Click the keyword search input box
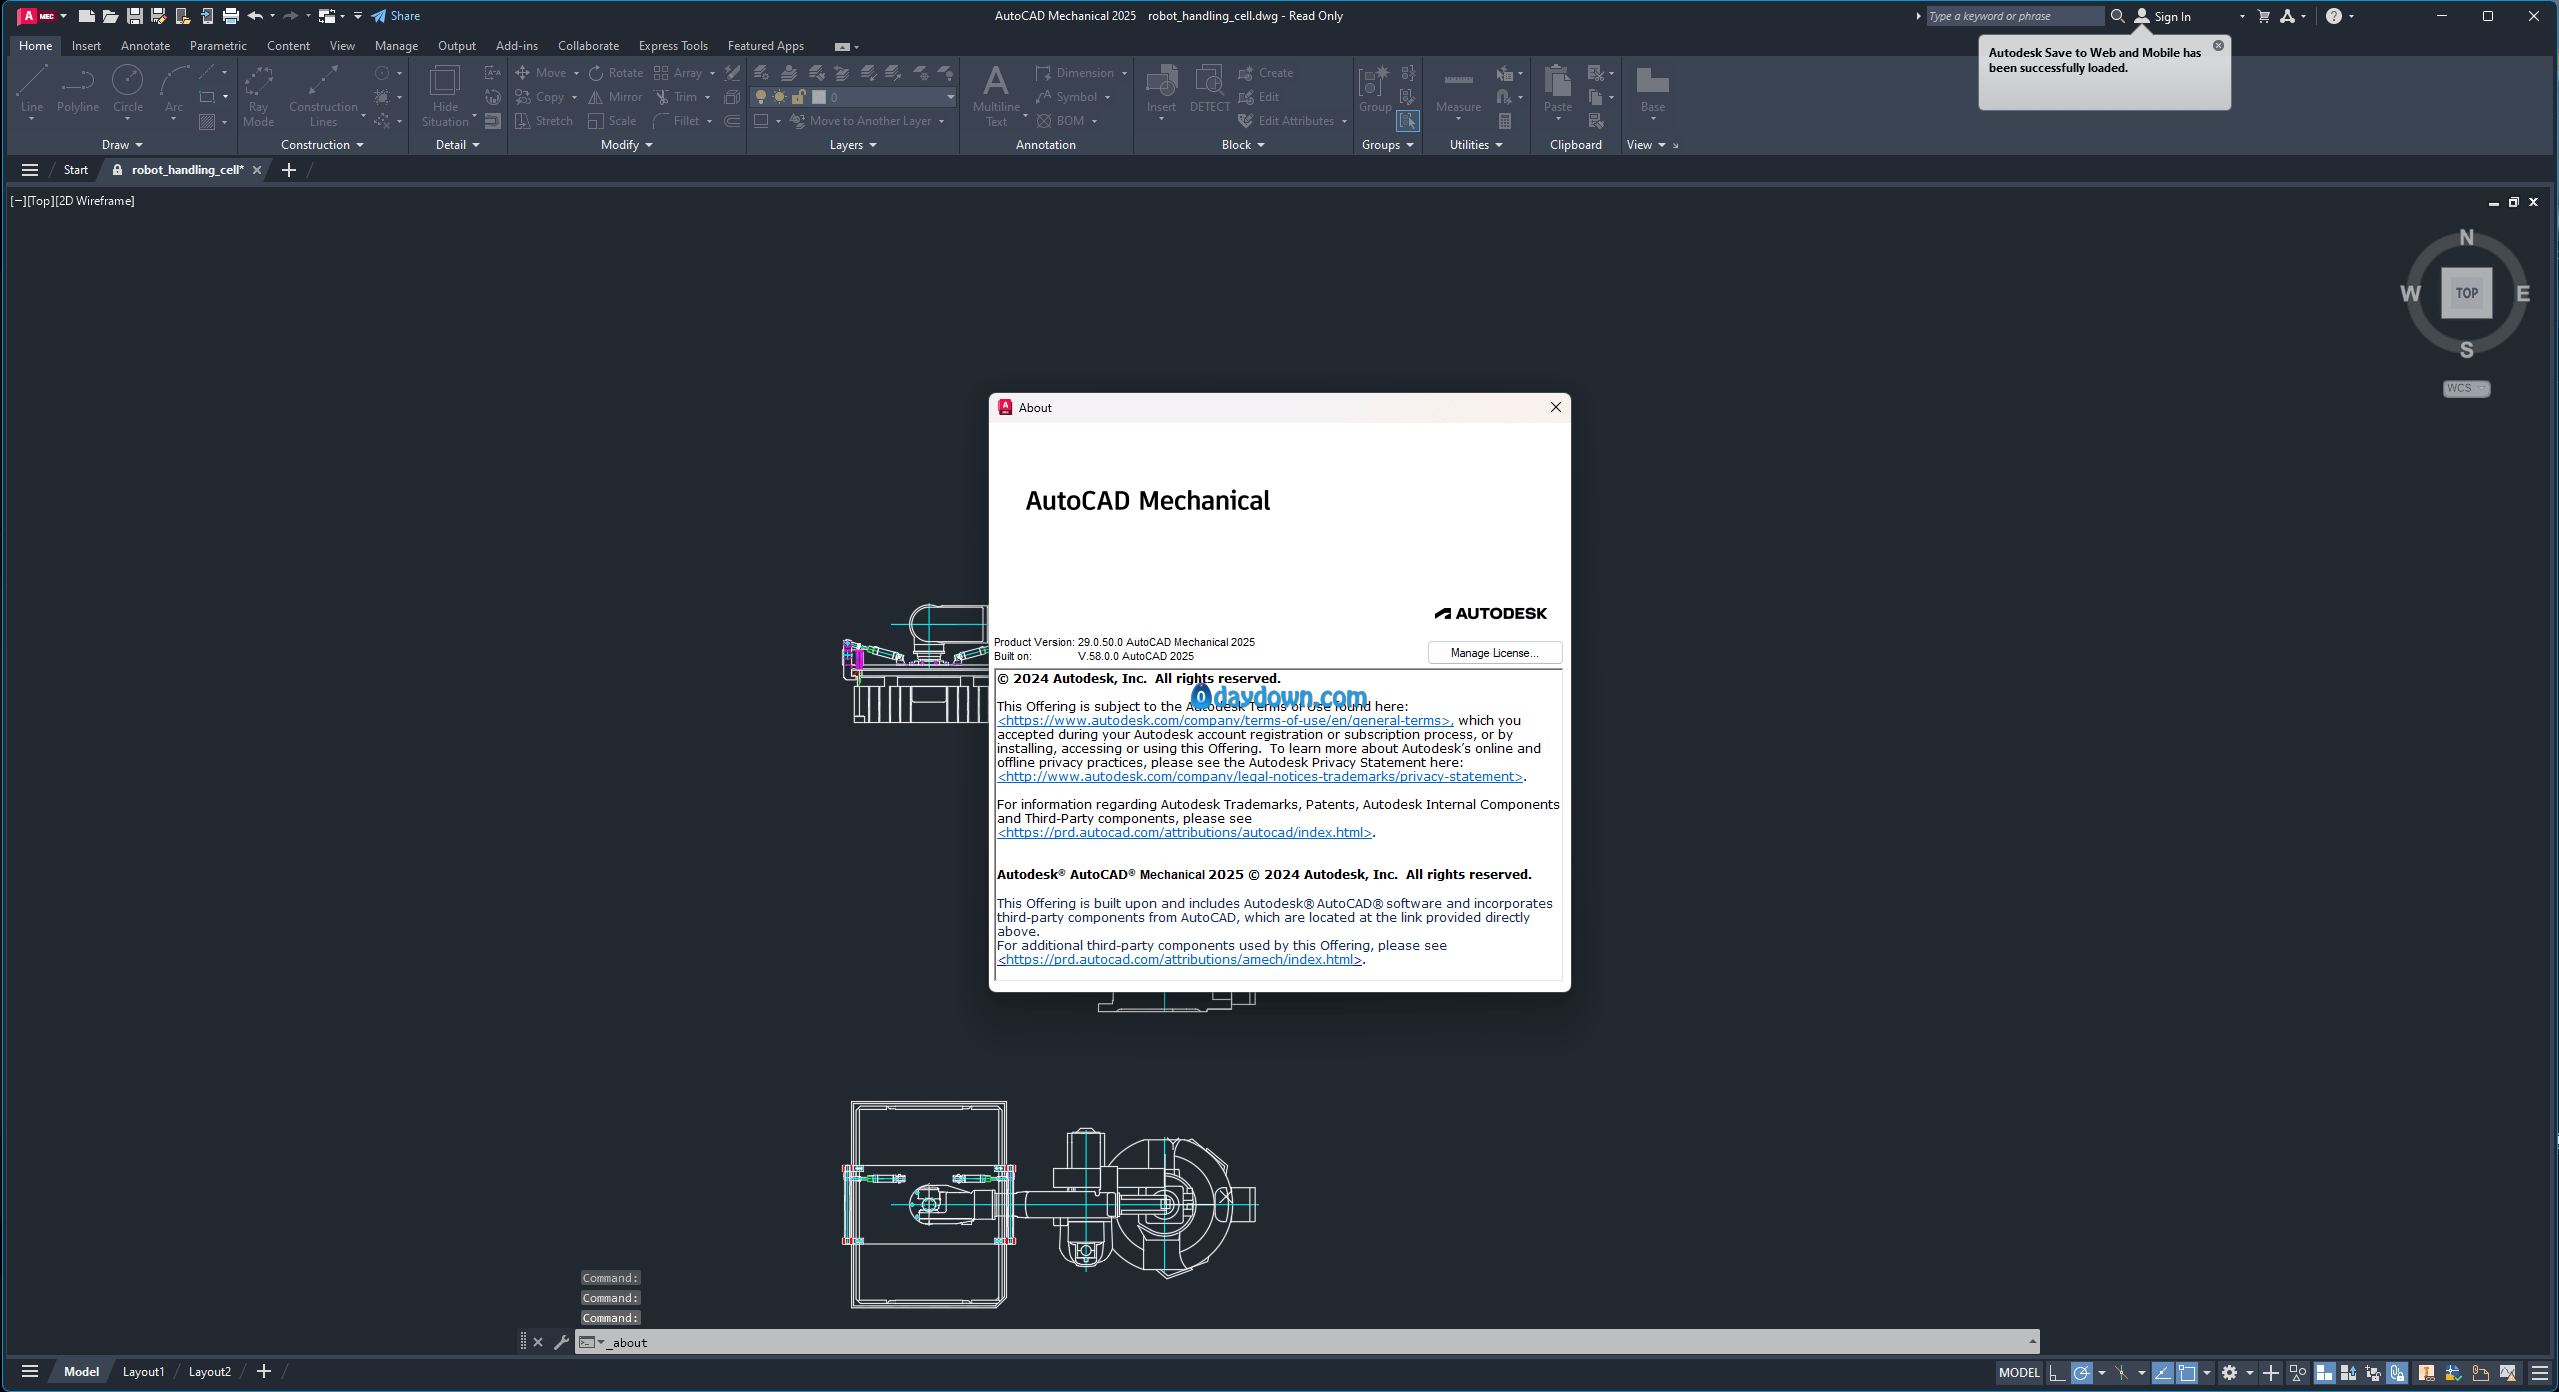The image size is (2559, 1392). [2015, 16]
